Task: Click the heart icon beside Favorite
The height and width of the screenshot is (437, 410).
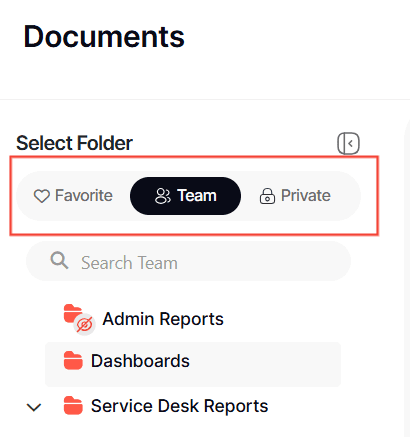Action: [x=42, y=196]
